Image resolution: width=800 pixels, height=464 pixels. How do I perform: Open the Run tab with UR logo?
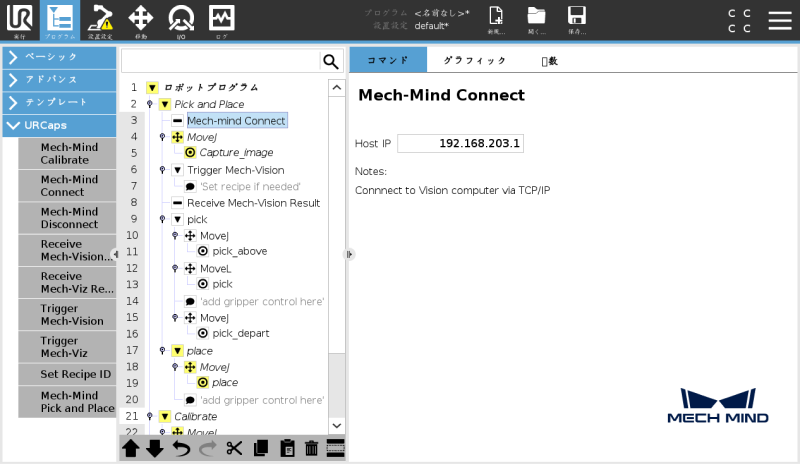coord(19,20)
